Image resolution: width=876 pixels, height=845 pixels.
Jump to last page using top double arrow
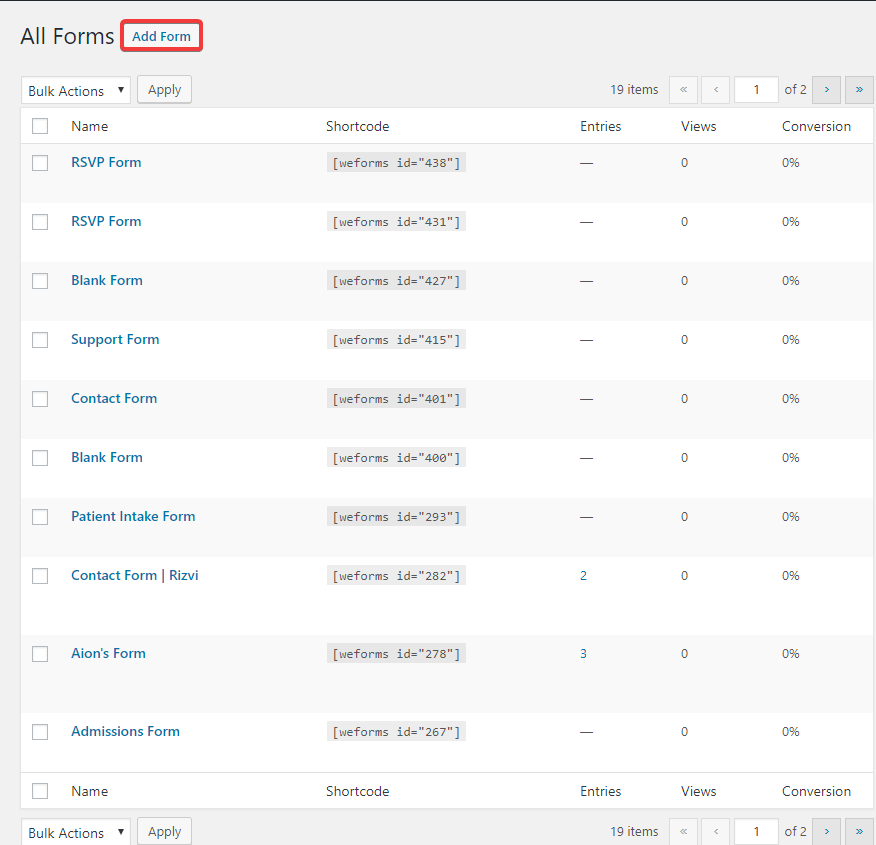click(x=859, y=90)
